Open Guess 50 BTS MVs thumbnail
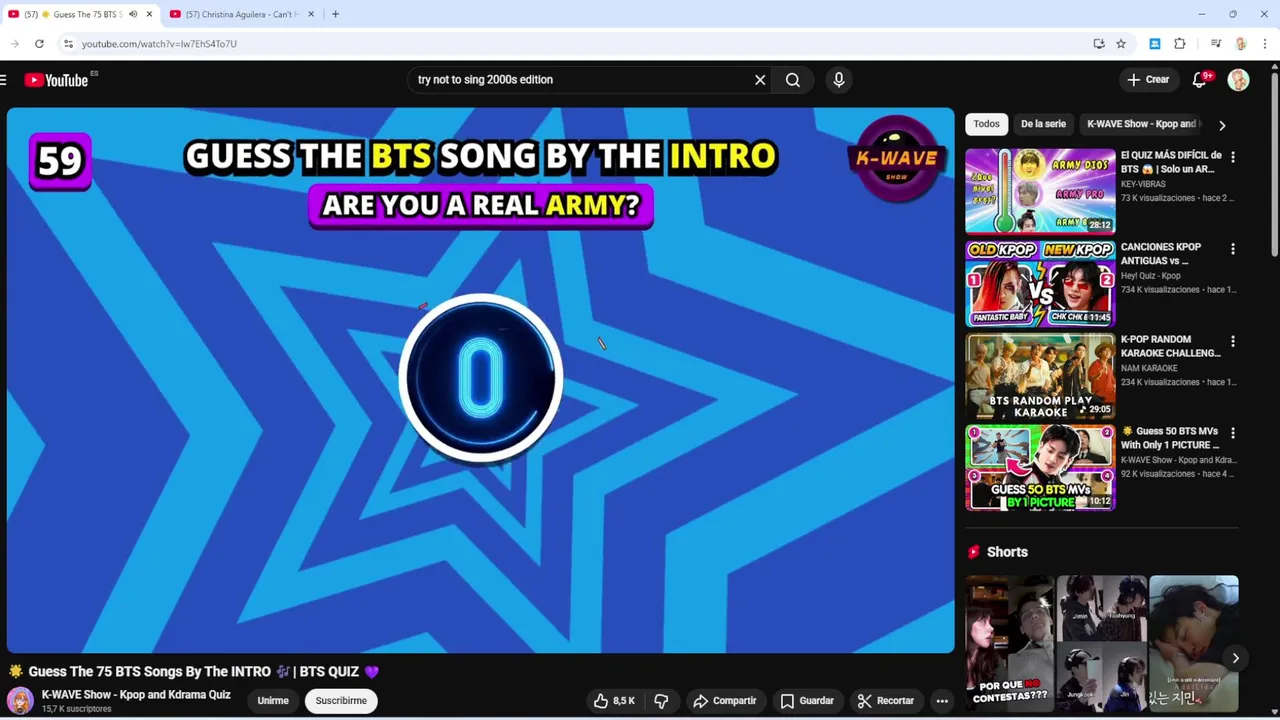1280x720 pixels. pyautogui.click(x=1040, y=468)
